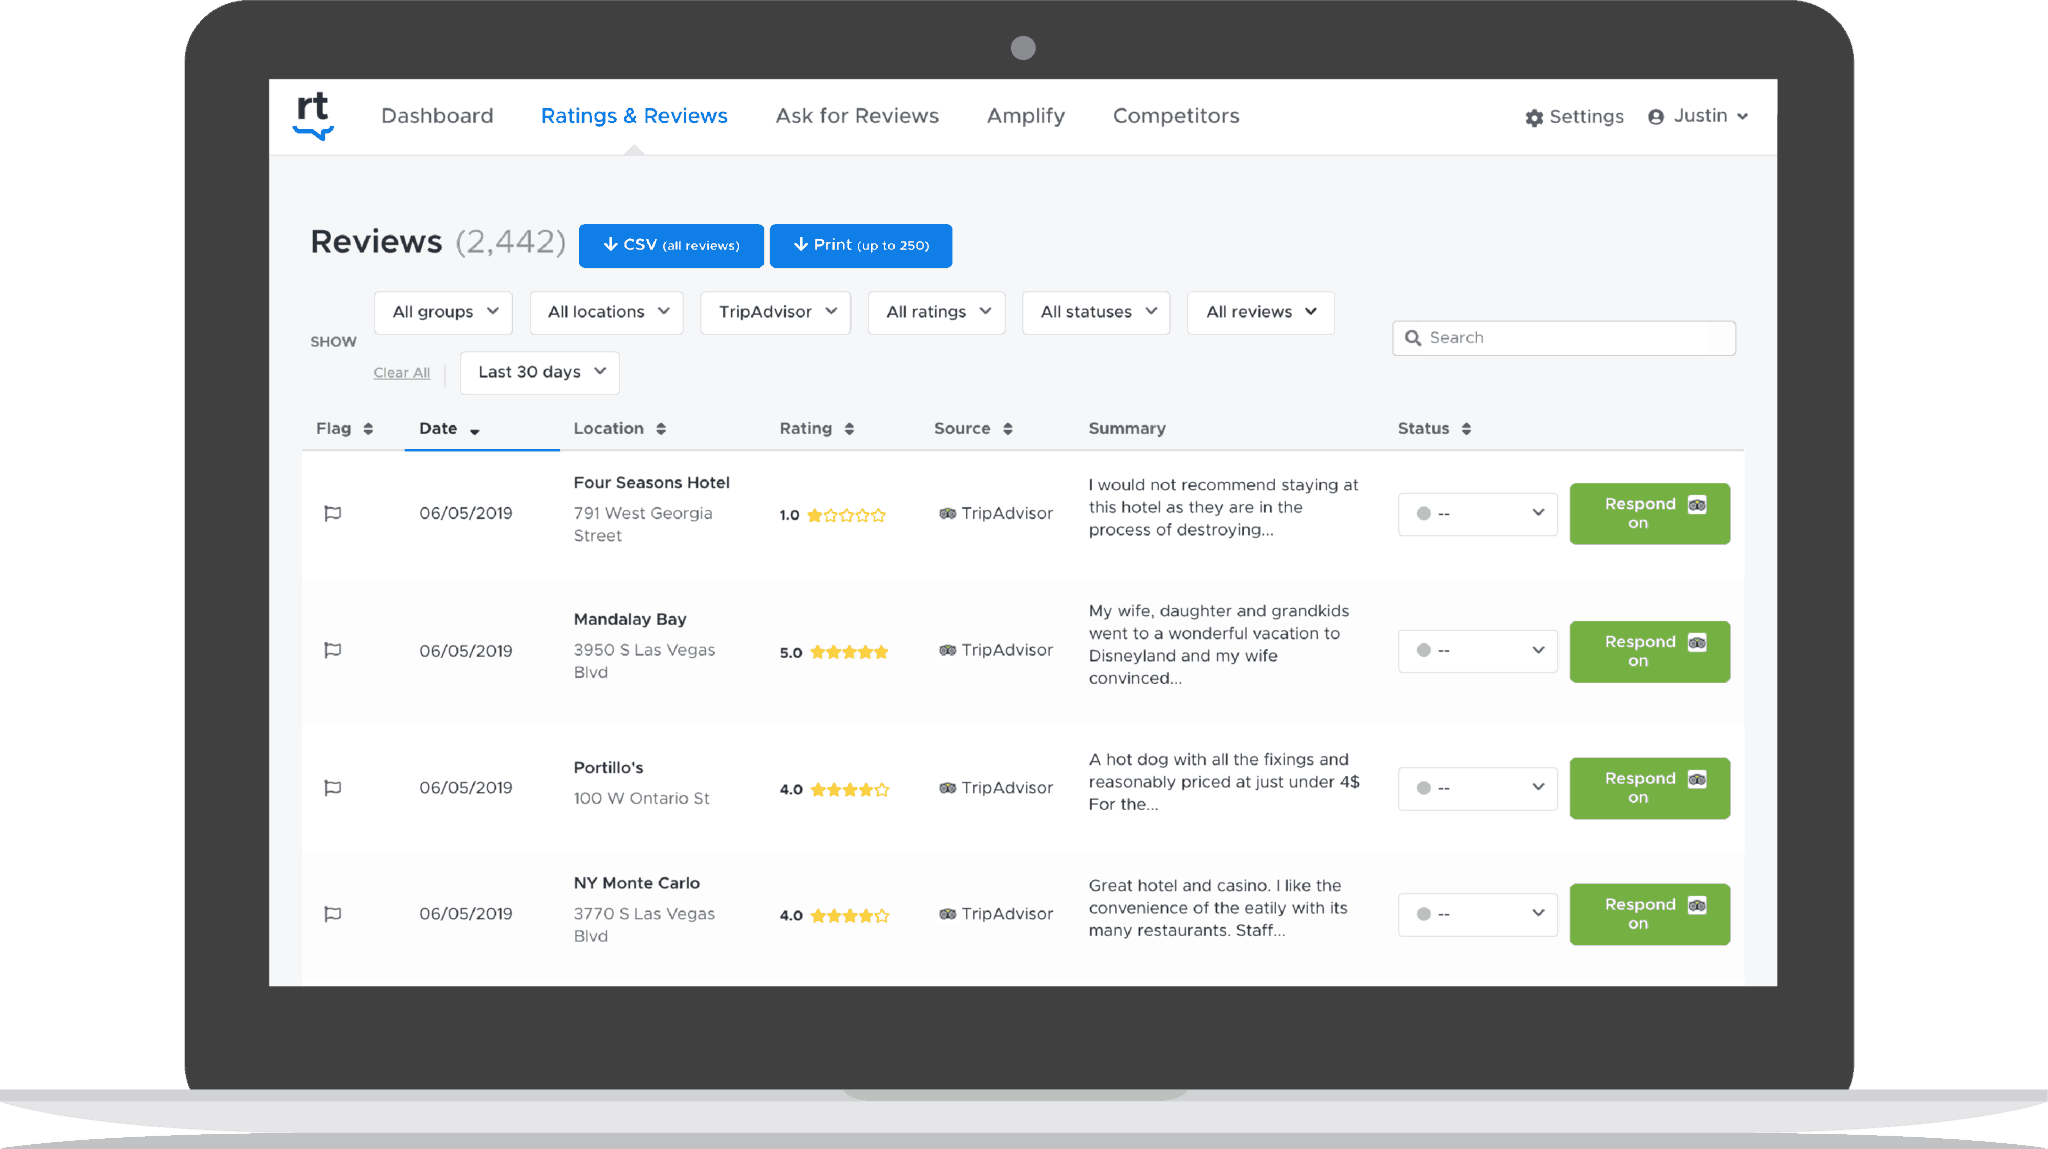Click the TripAdvisor owl icon on Mandalay Bay's row
Screen dimensions: 2048x1149
coord(948,650)
